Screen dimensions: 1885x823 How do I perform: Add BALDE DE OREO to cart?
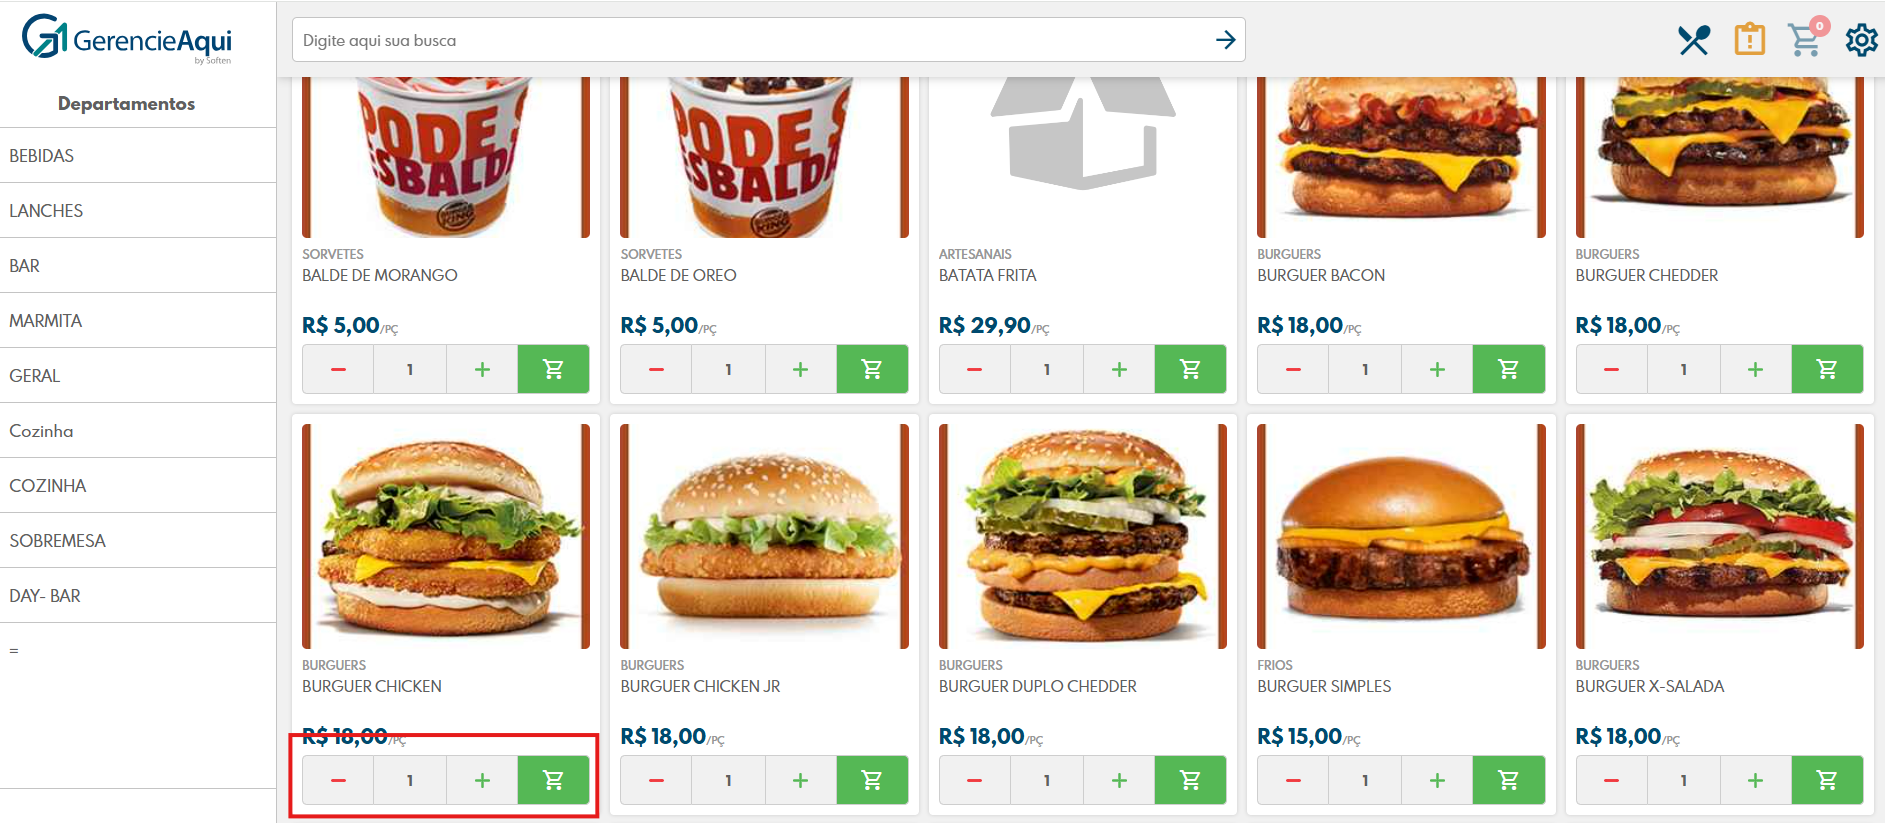tap(872, 369)
